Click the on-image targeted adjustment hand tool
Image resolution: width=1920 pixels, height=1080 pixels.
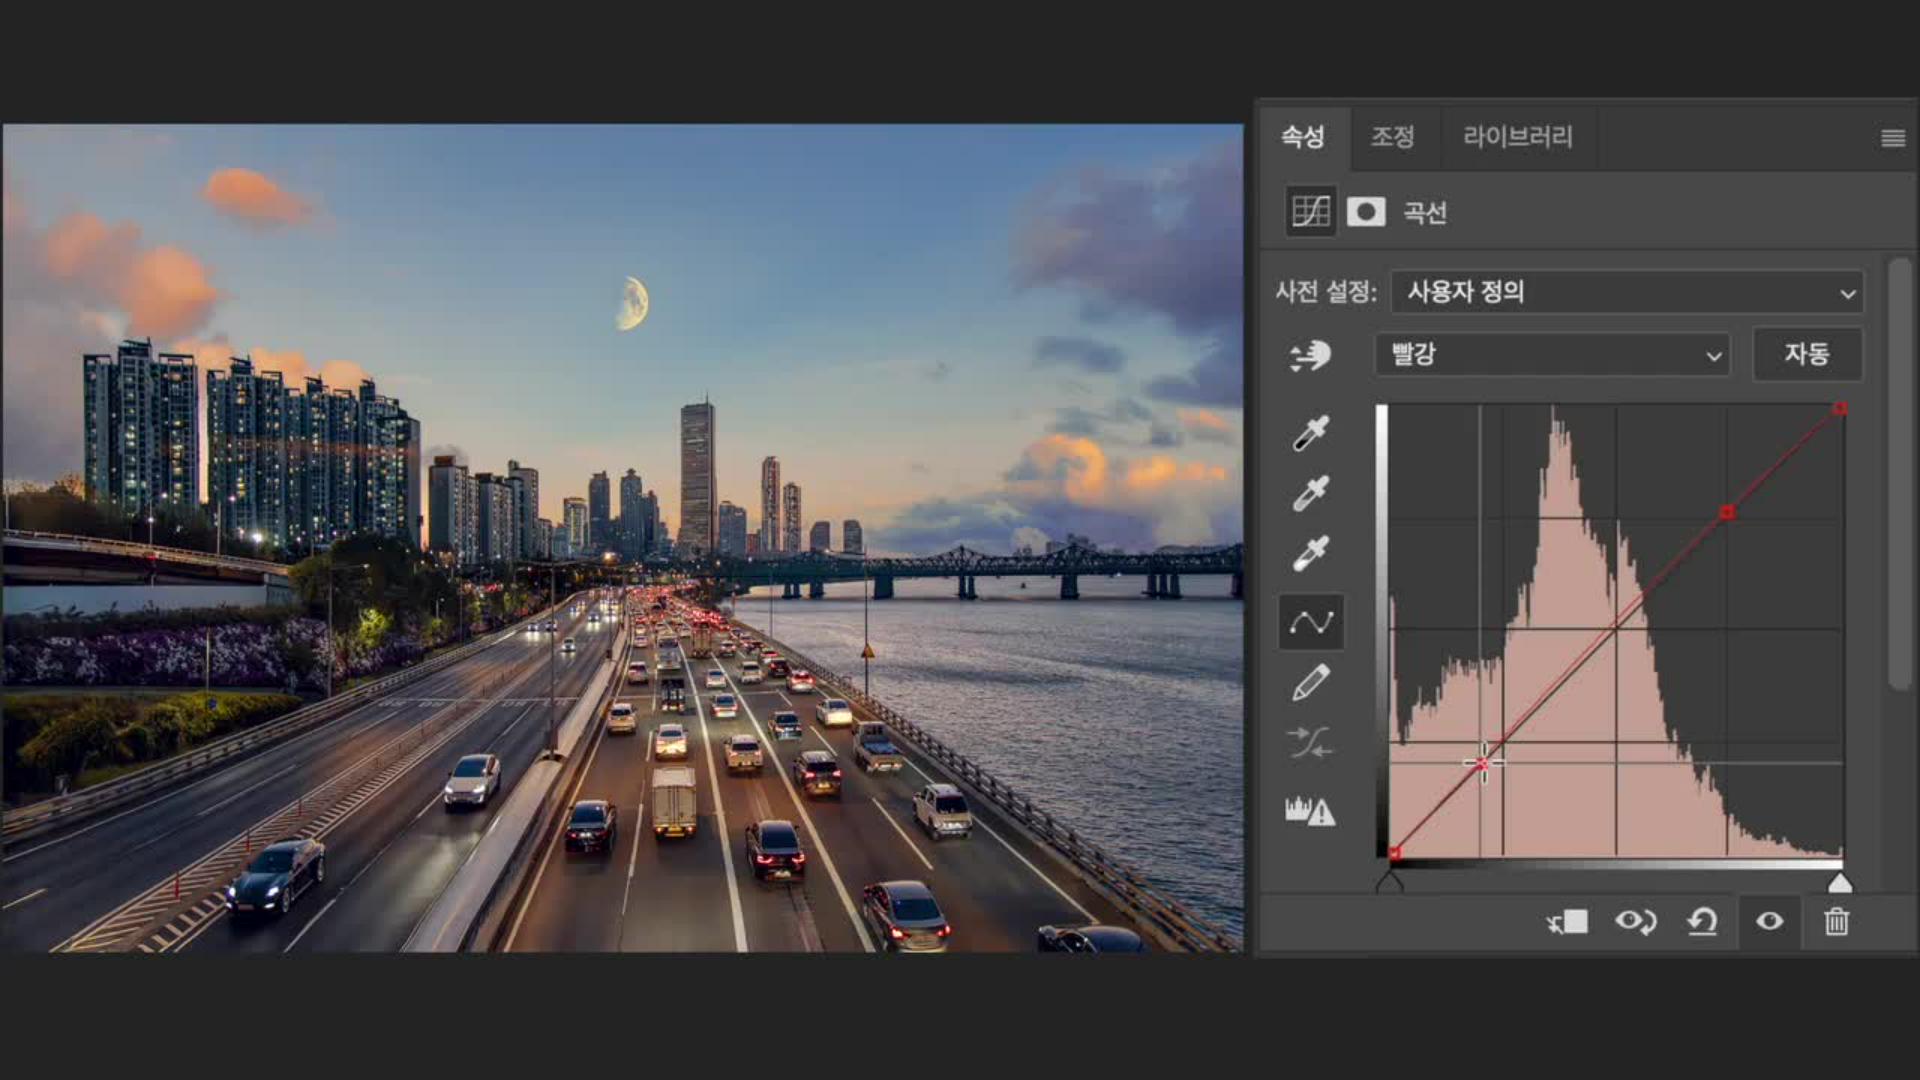click(1309, 355)
